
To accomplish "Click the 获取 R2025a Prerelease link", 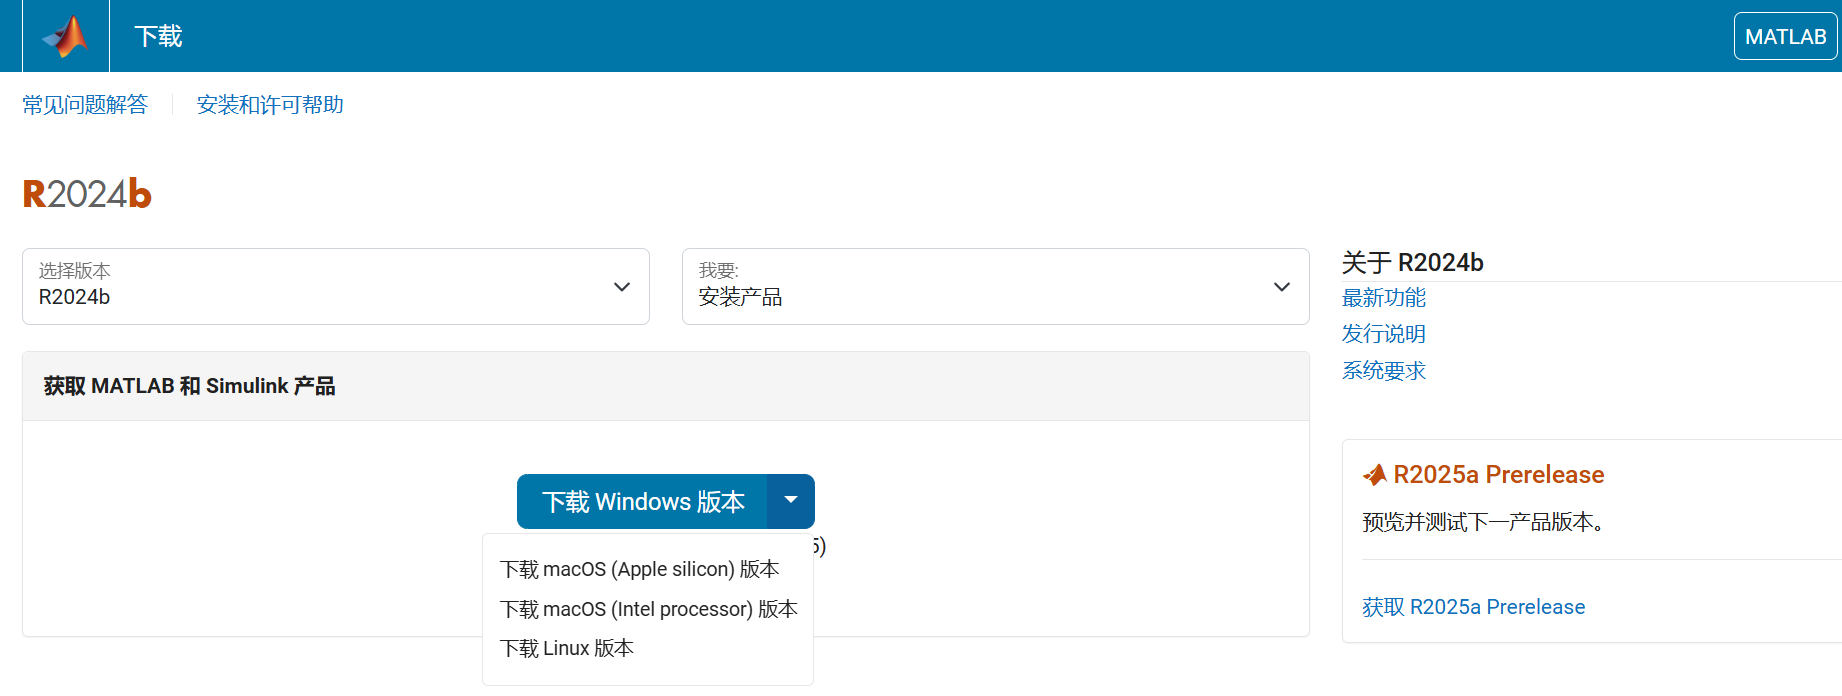I will (x=1473, y=607).
